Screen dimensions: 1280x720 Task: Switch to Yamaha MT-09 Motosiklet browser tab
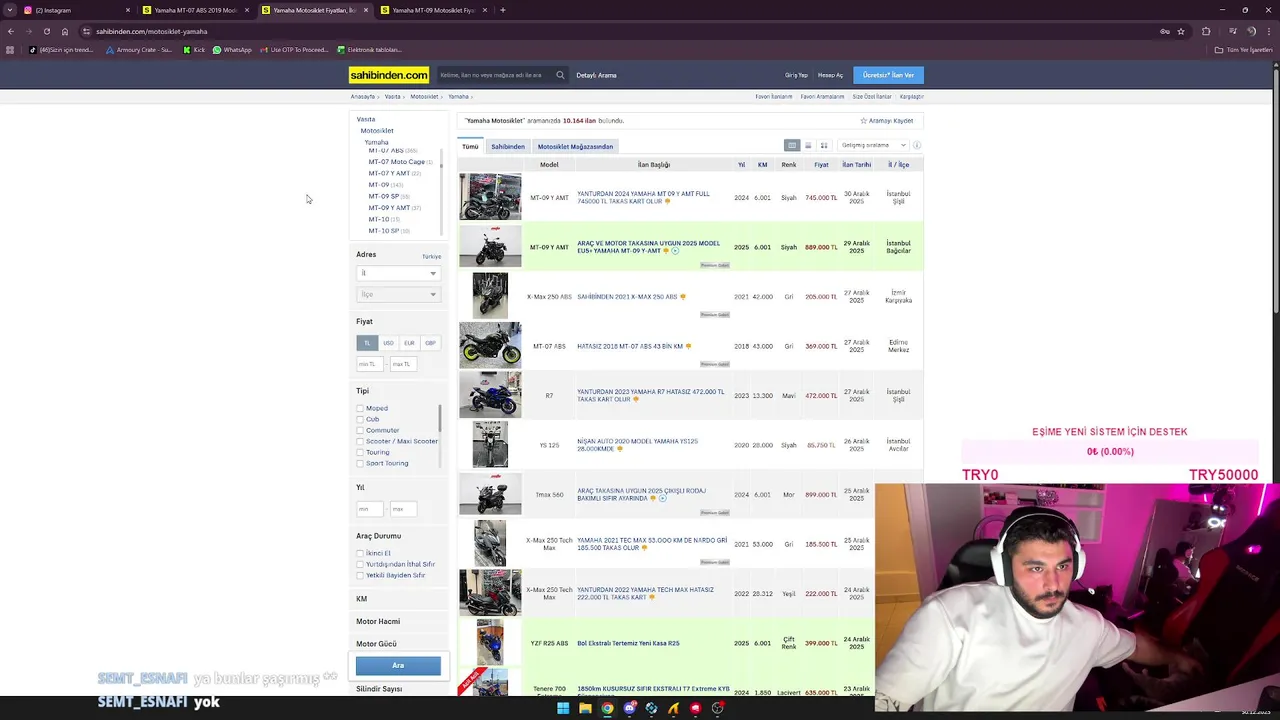(x=433, y=10)
